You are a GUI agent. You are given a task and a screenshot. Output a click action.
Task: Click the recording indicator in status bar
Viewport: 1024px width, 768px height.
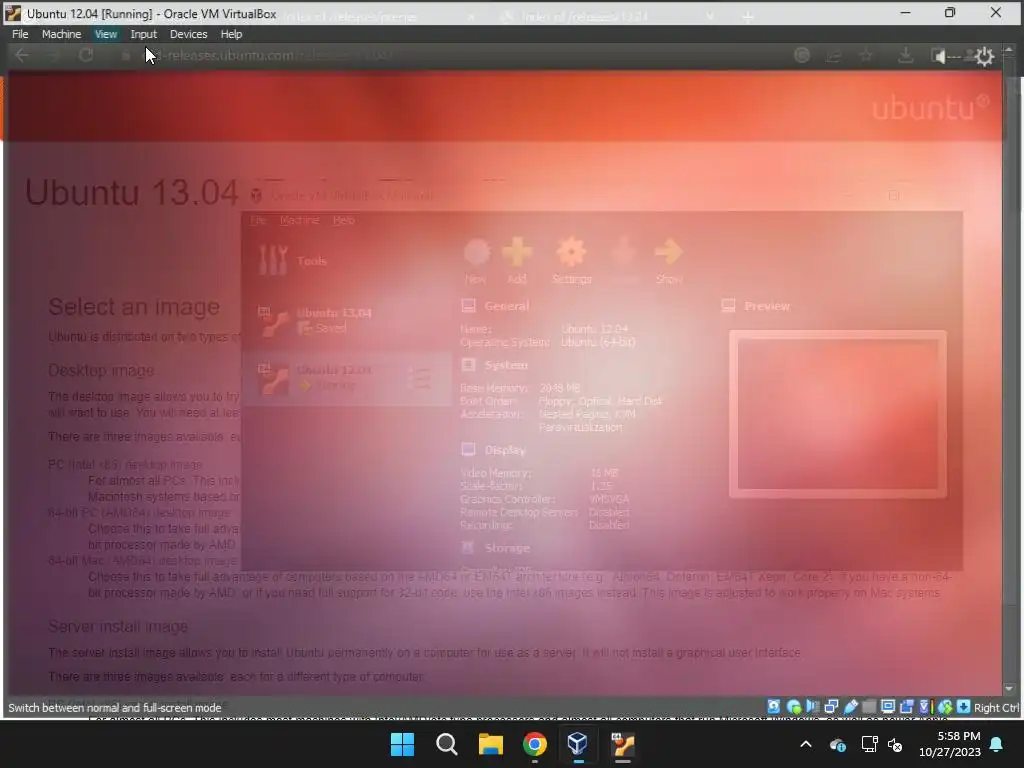point(906,707)
